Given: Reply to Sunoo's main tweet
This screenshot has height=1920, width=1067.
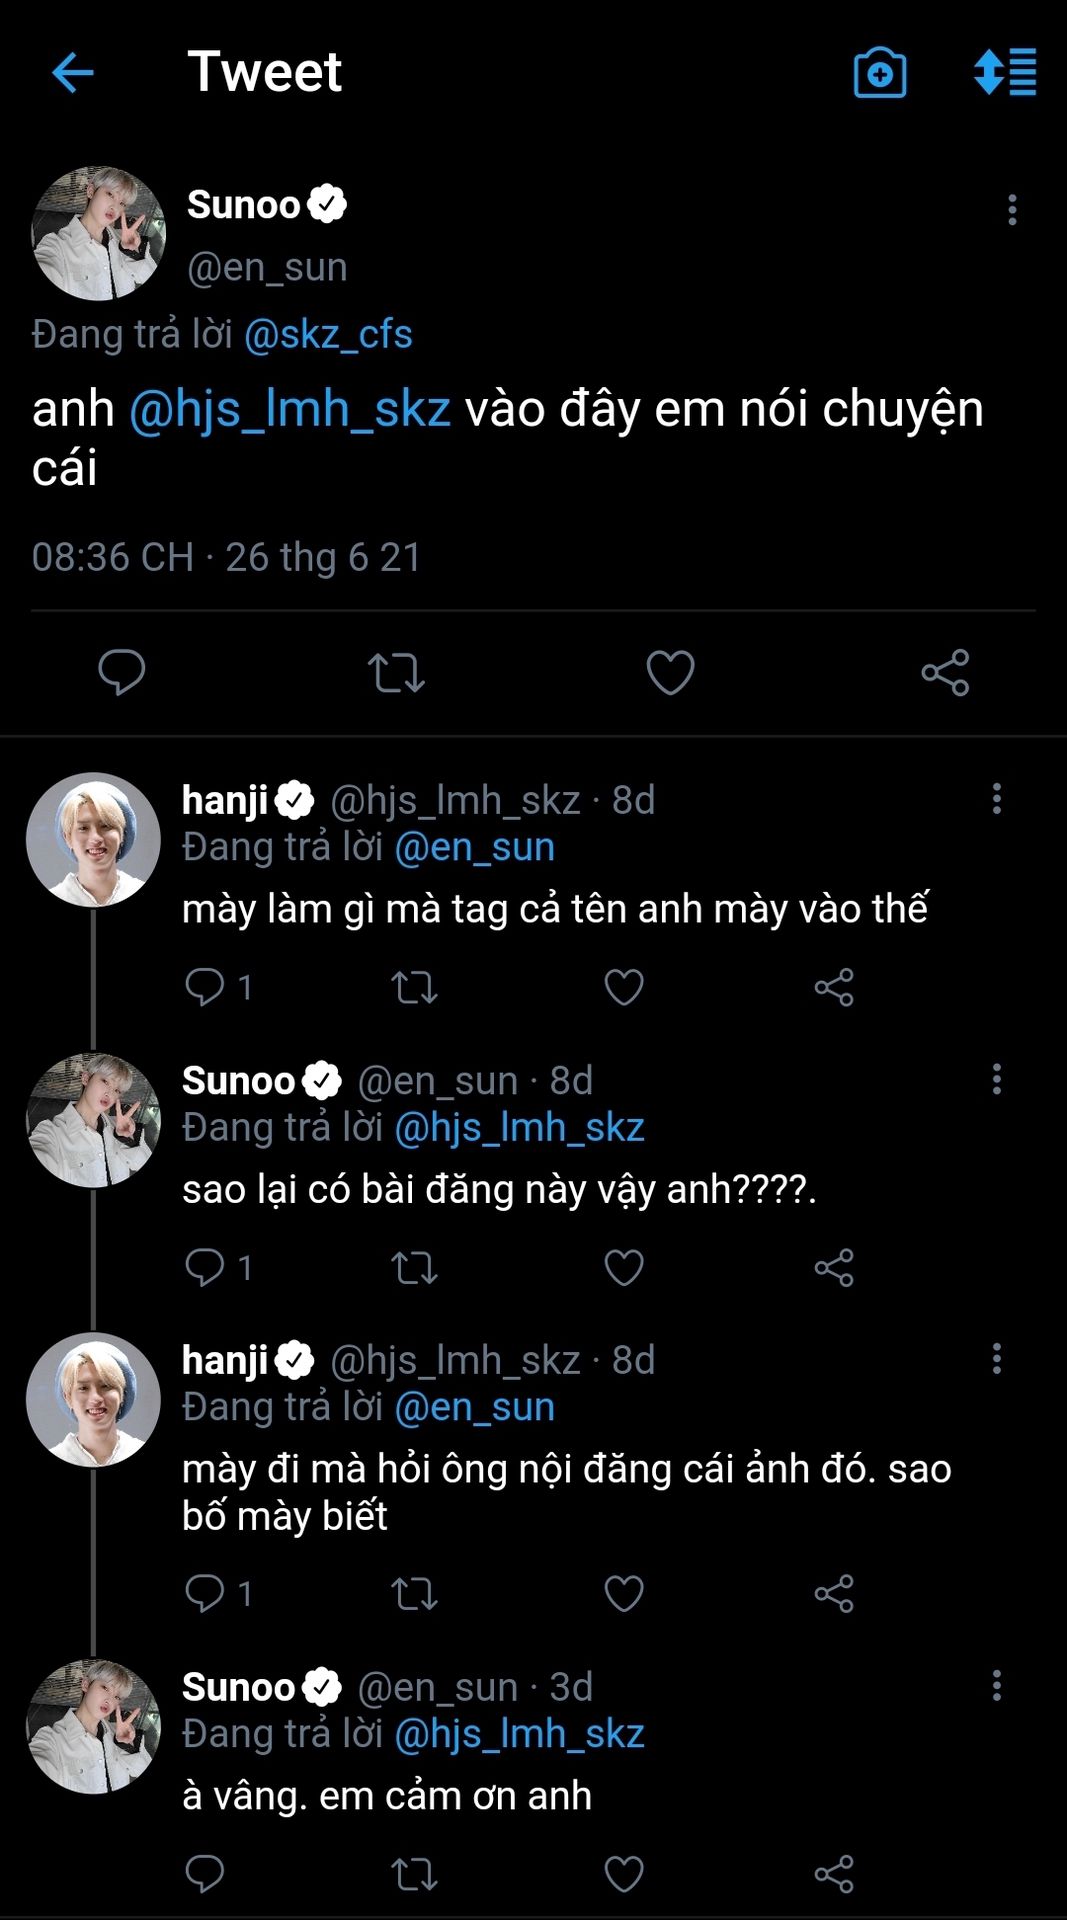Looking at the screenshot, I should 122,672.
